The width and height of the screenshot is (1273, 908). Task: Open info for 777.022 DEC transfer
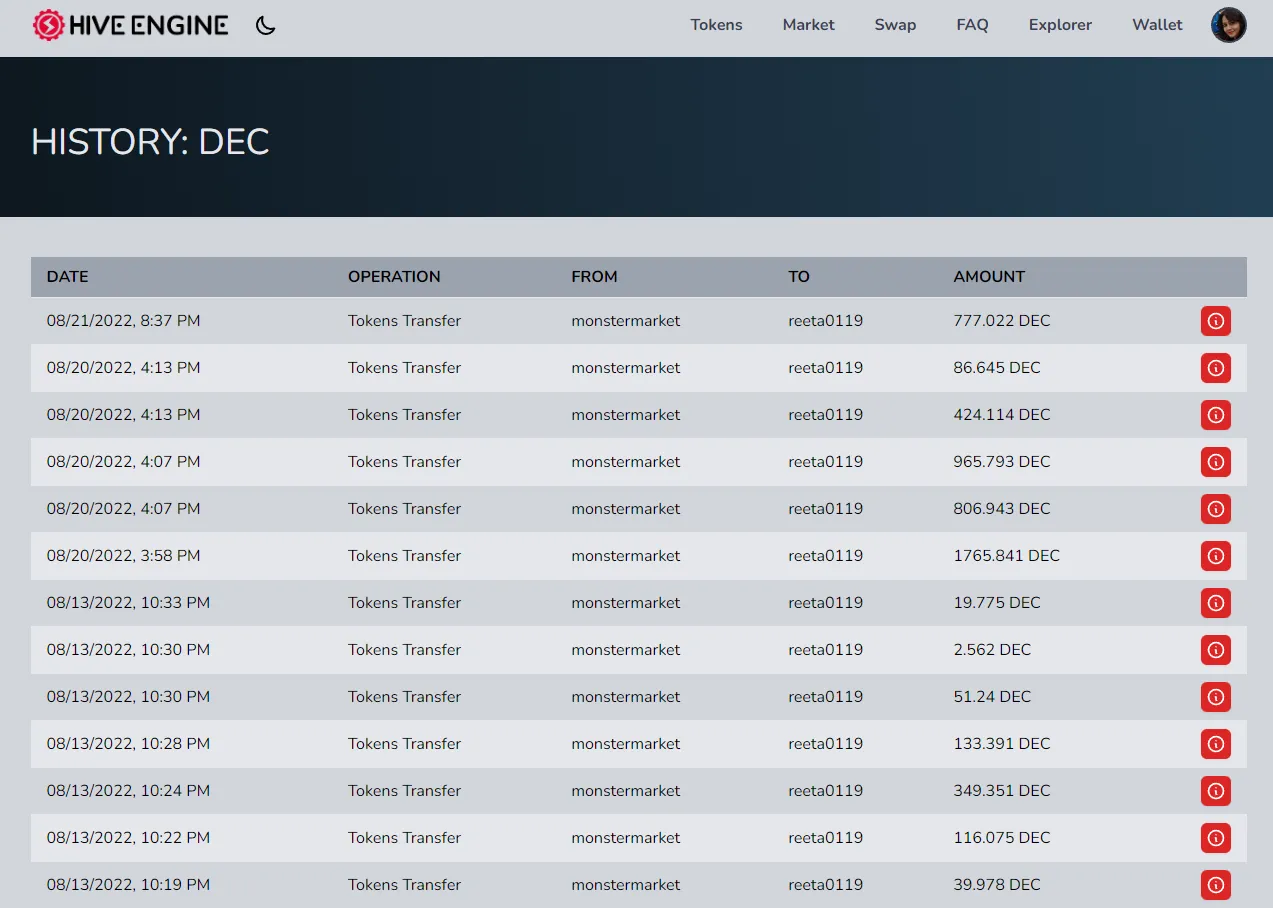[x=1216, y=321]
